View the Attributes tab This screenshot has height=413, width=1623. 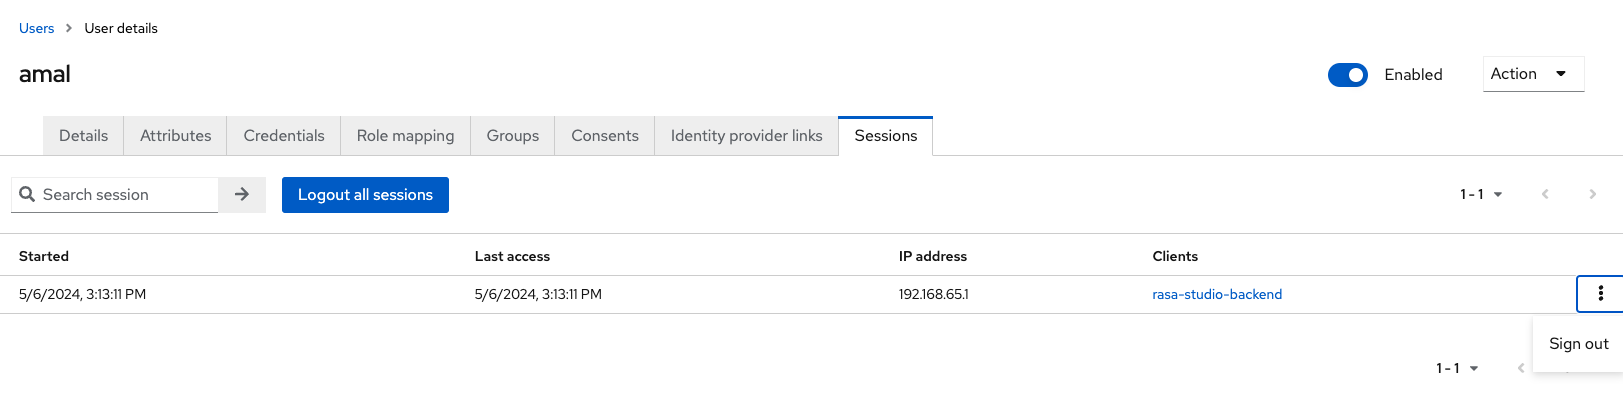tap(175, 136)
